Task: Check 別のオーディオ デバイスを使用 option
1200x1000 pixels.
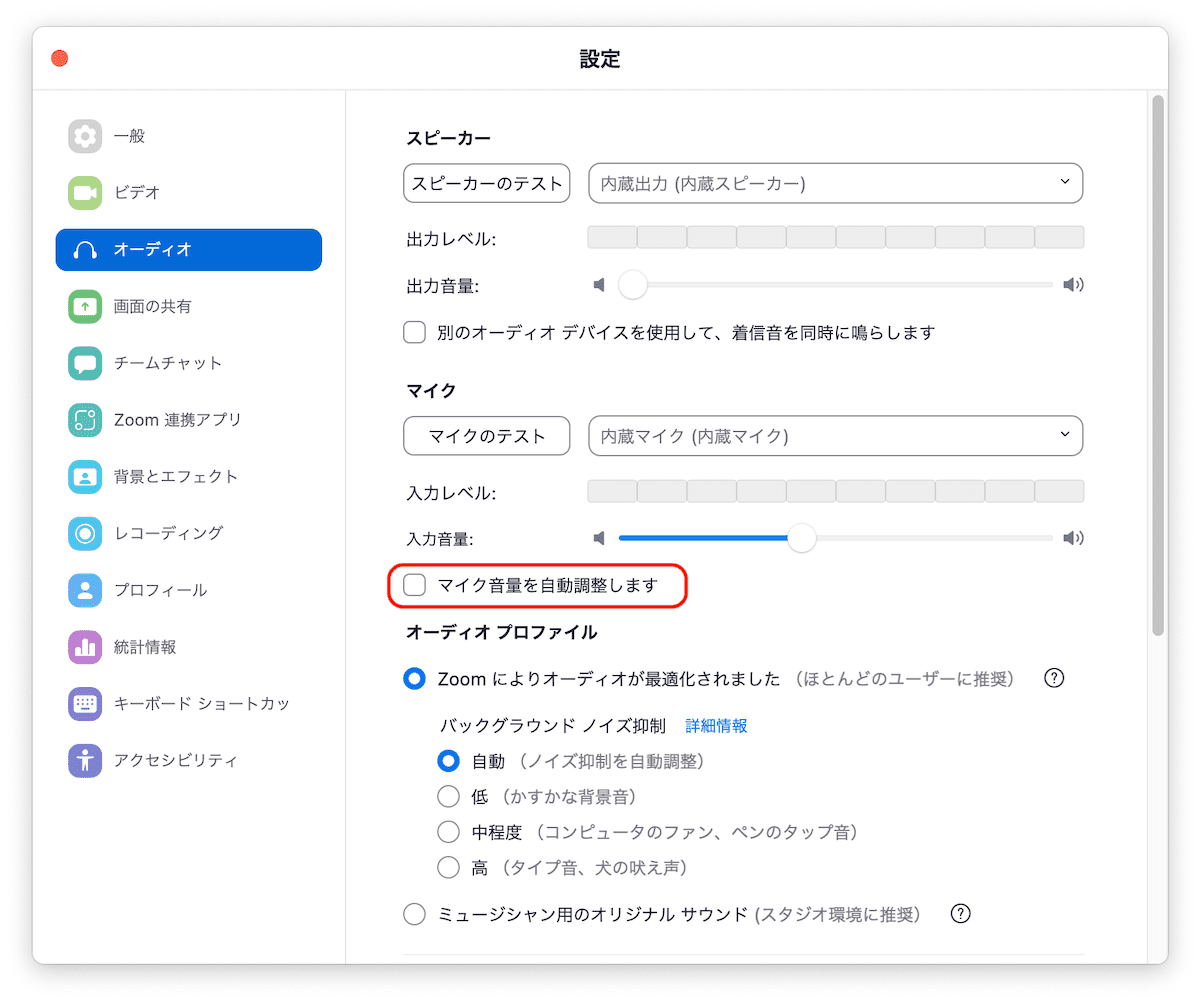Action: point(414,332)
